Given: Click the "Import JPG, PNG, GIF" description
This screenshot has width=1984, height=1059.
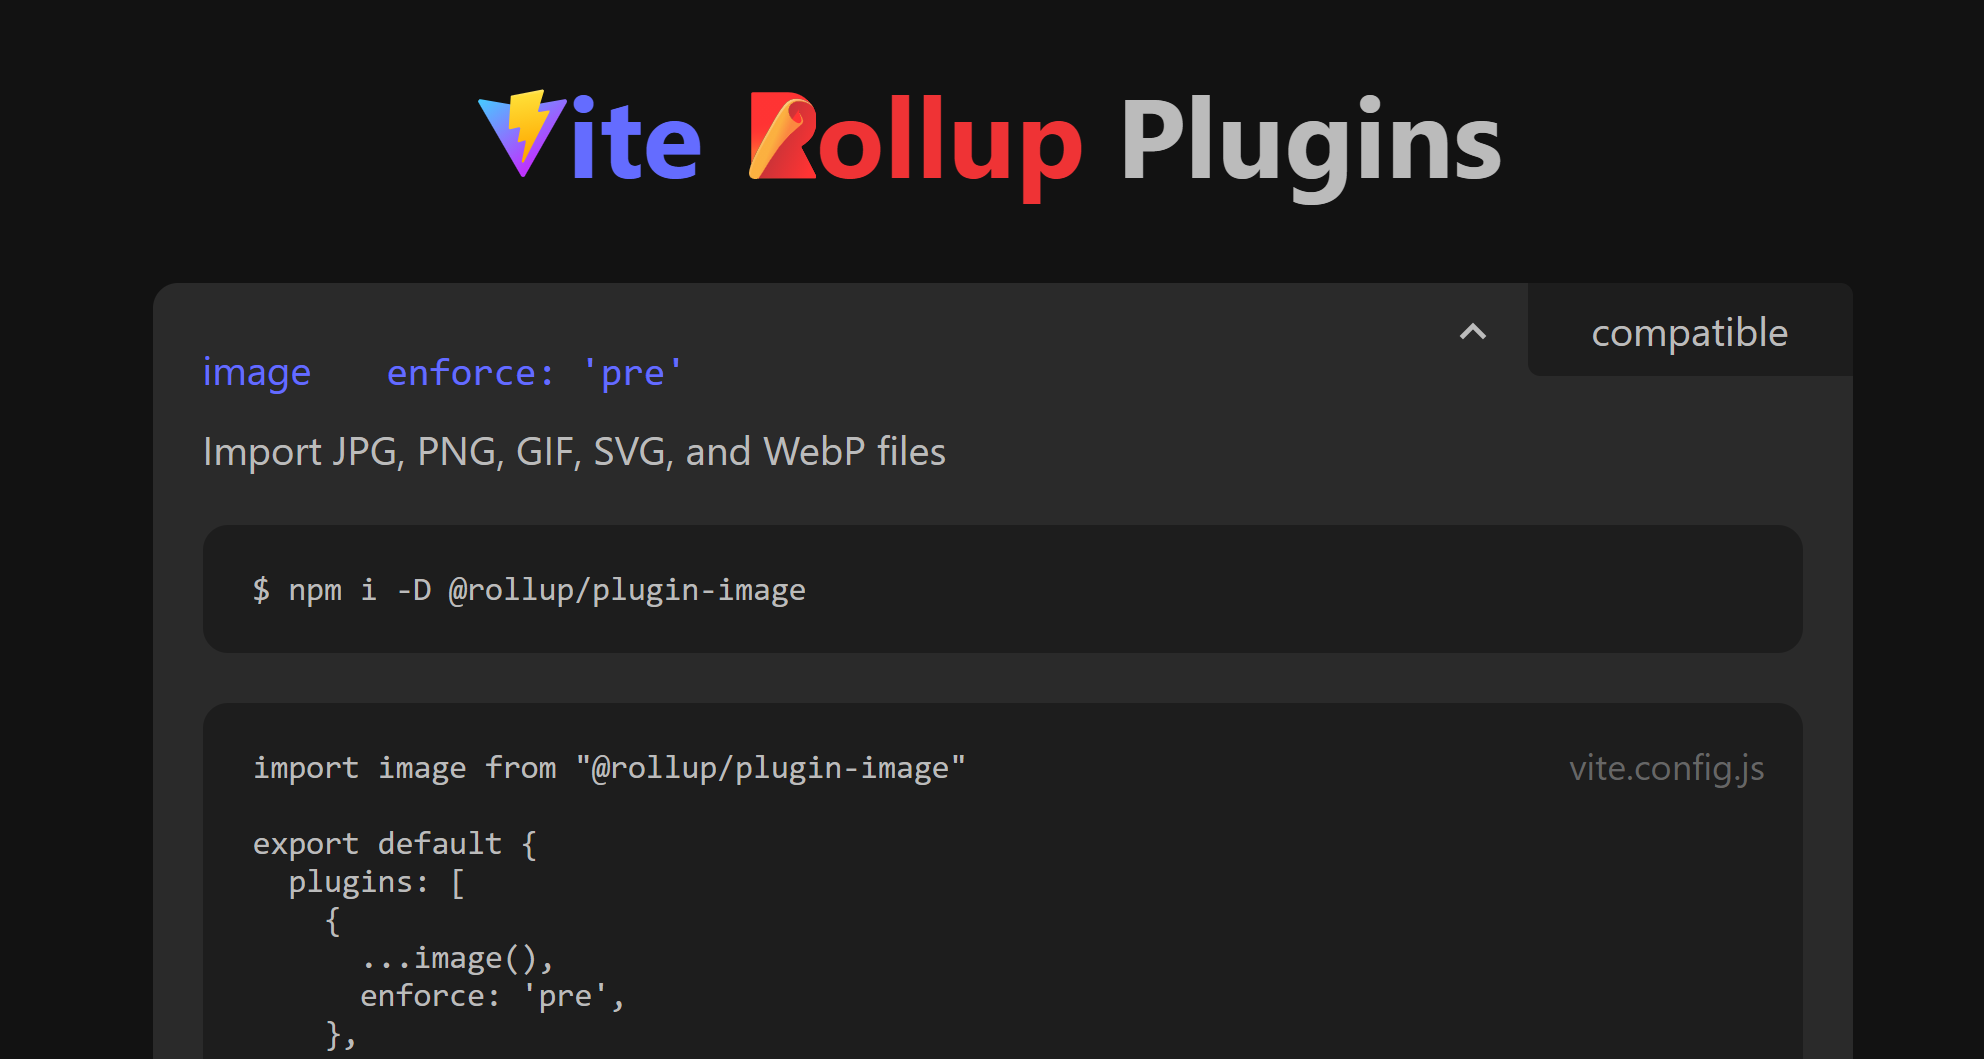Looking at the screenshot, I should [574, 452].
